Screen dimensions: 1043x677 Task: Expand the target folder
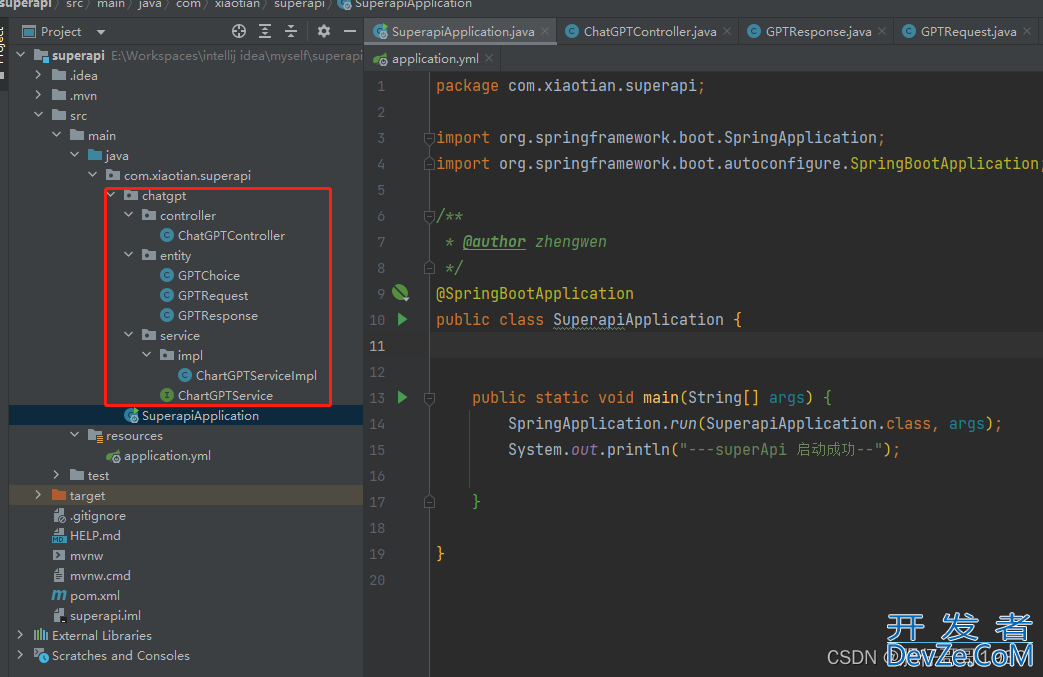coord(39,494)
